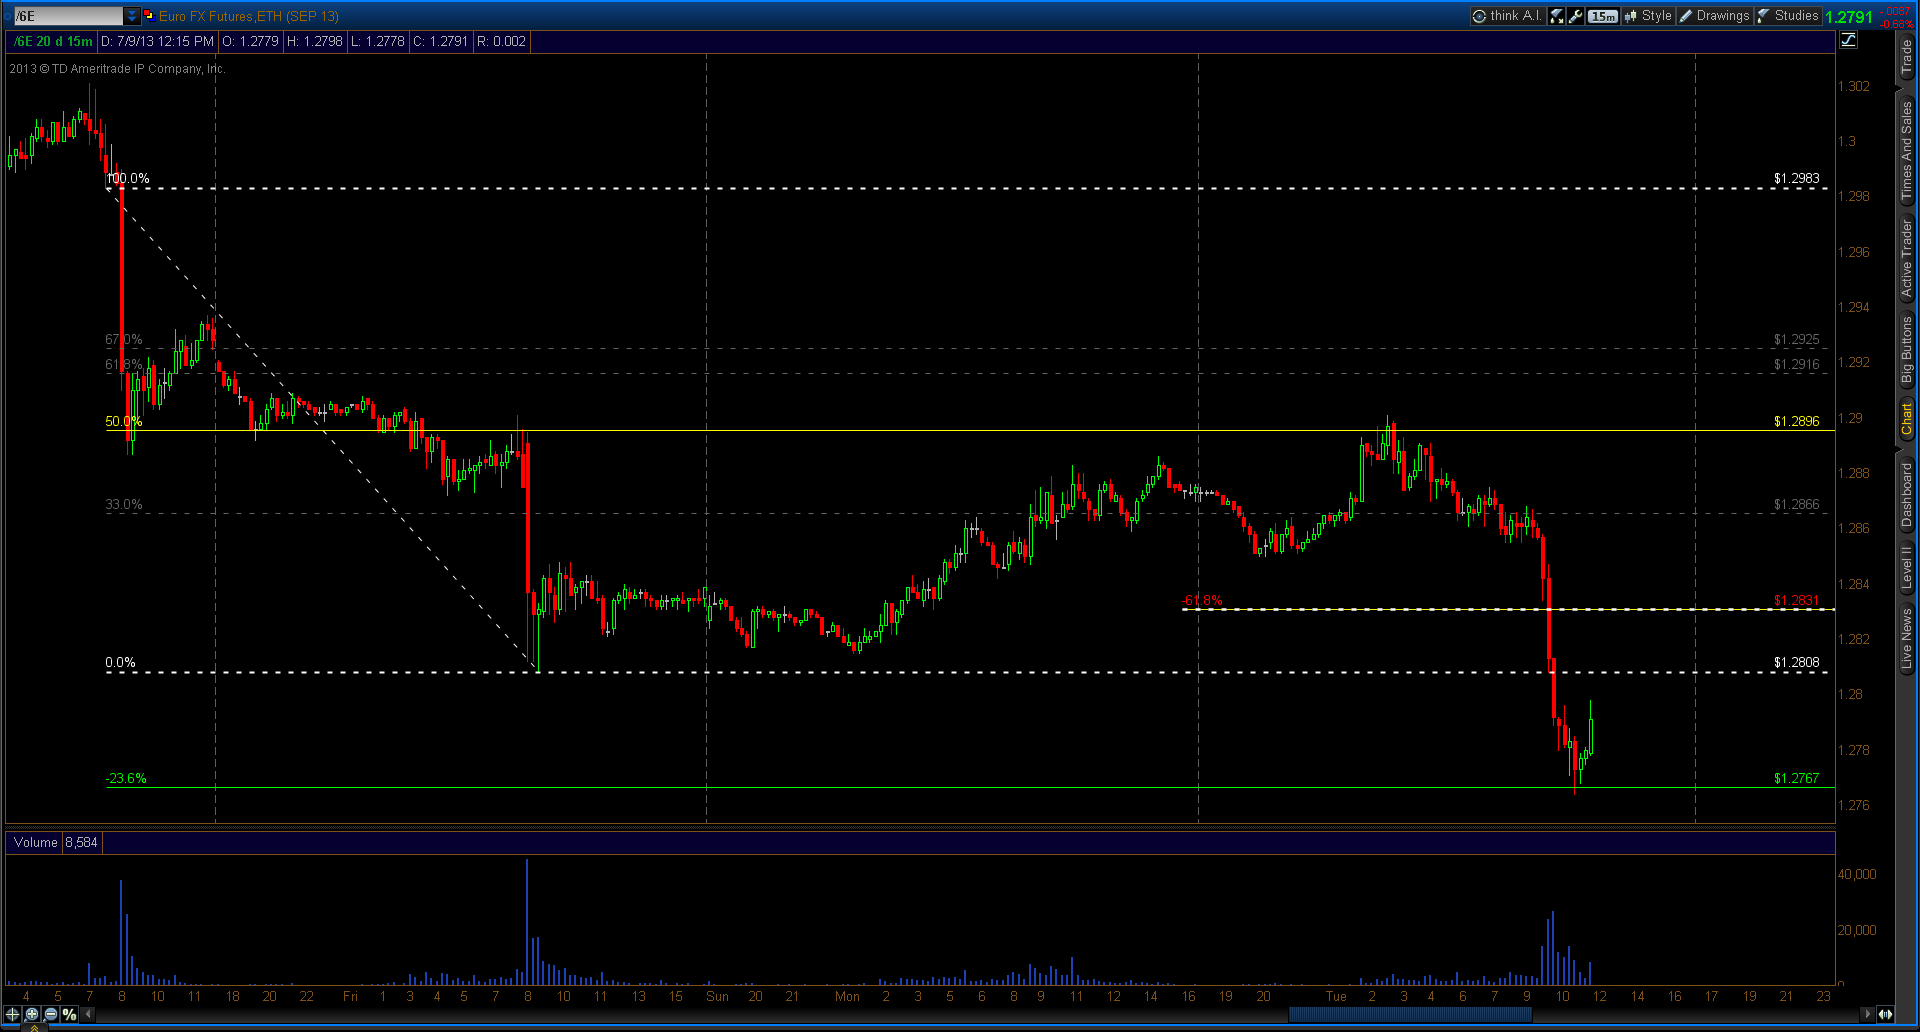Click the /6E symbol input field
Image resolution: width=1920 pixels, height=1032 pixels.
coord(68,16)
